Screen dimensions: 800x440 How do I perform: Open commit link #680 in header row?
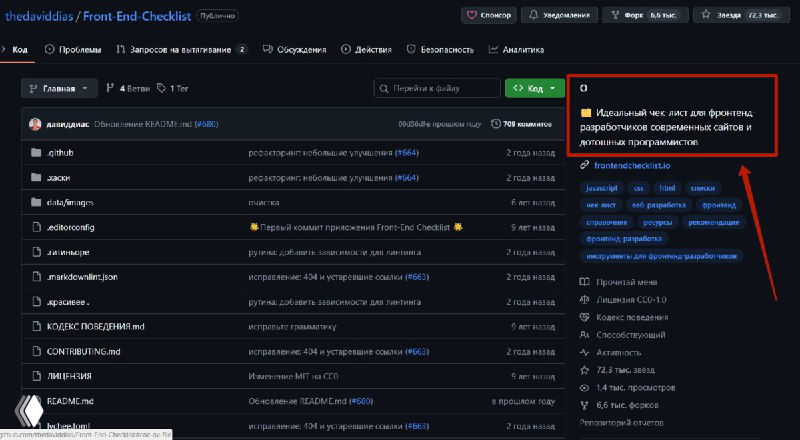tap(207, 124)
